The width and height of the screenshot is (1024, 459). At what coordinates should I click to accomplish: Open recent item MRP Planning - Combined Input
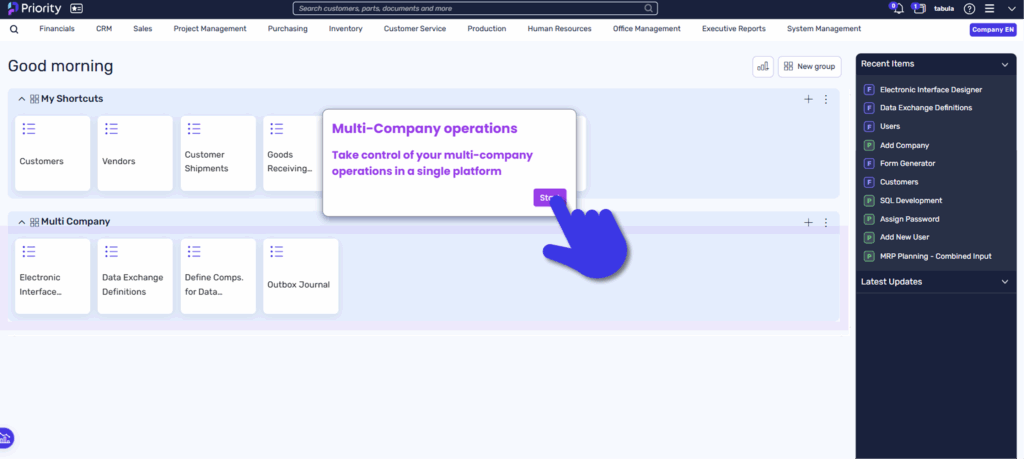(x=935, y=256)
